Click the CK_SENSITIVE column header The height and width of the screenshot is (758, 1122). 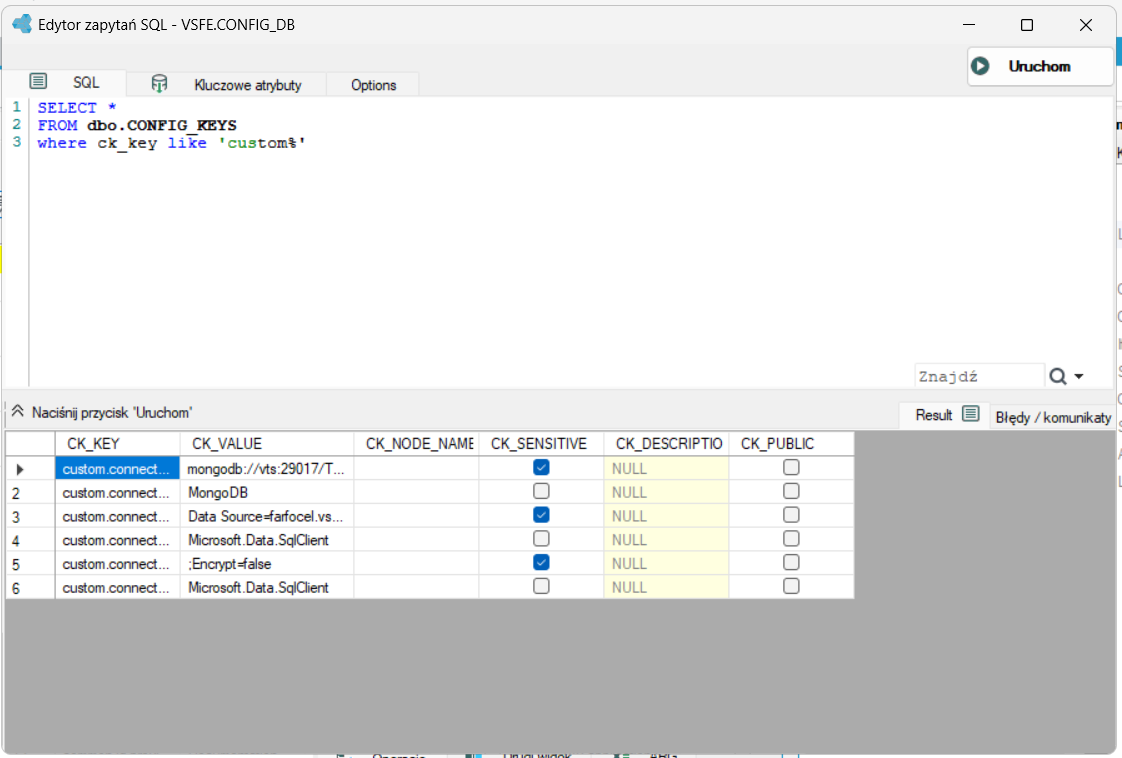coord(541,444)
